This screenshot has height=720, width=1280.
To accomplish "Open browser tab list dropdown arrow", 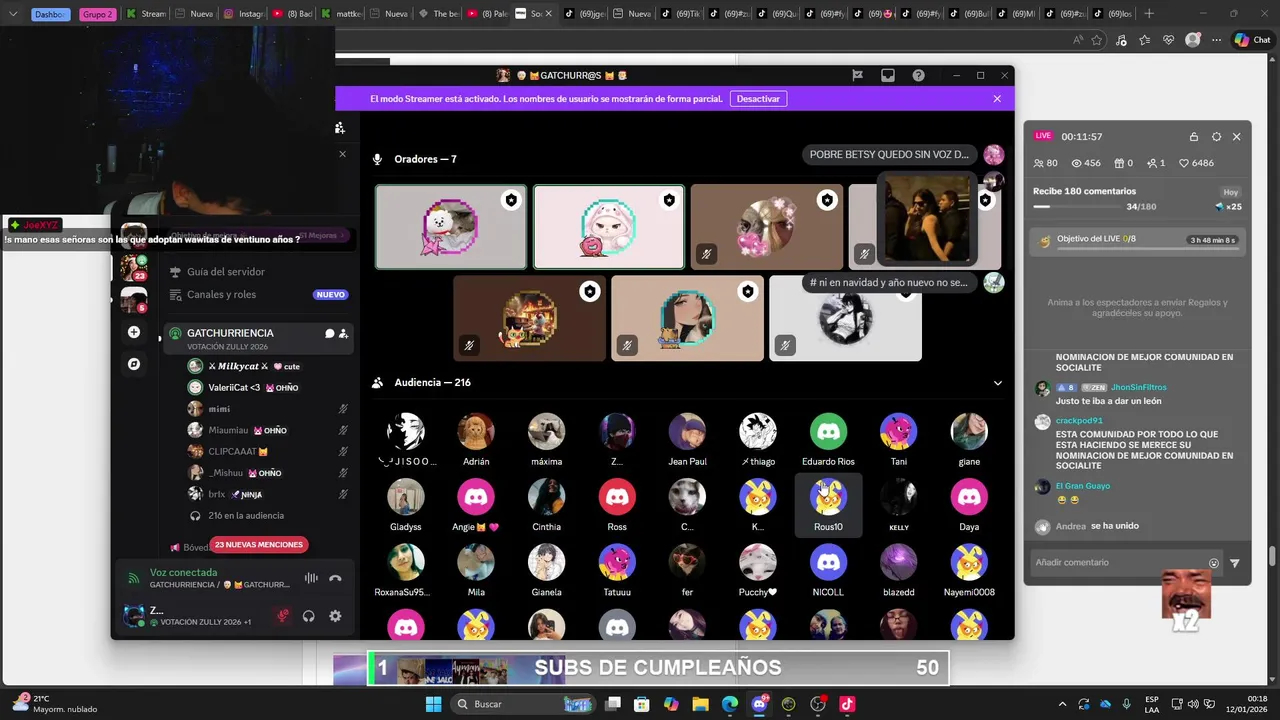I will point(13,14).
